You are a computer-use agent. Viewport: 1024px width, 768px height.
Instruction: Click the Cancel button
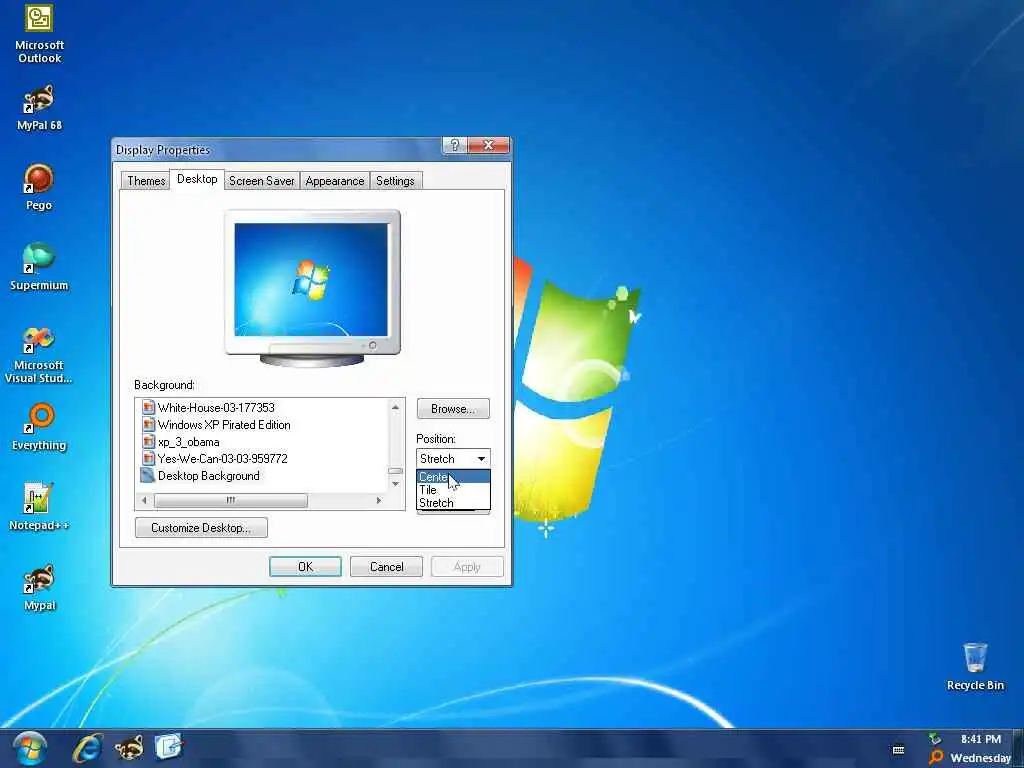386,566
